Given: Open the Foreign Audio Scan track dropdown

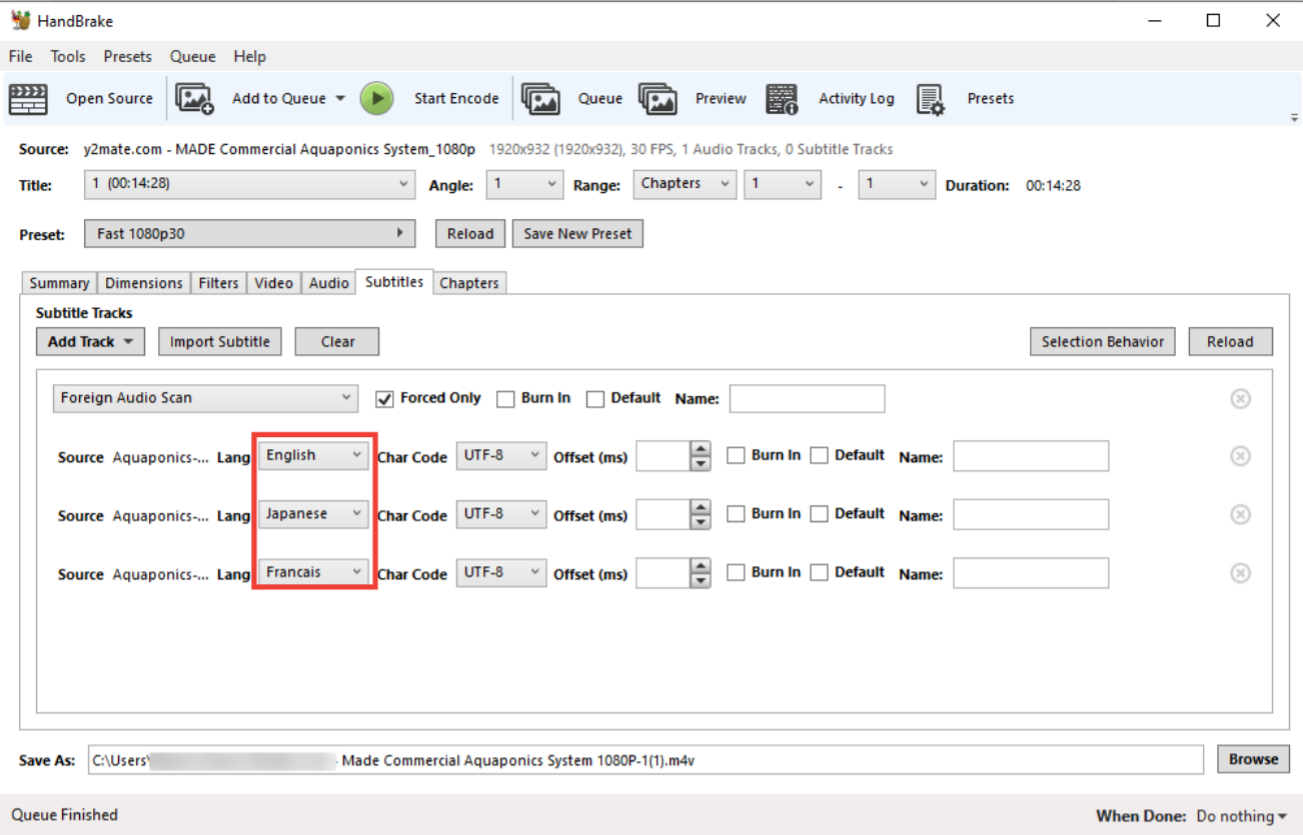Looking at the screenshot, I should [x=205, y=398].
